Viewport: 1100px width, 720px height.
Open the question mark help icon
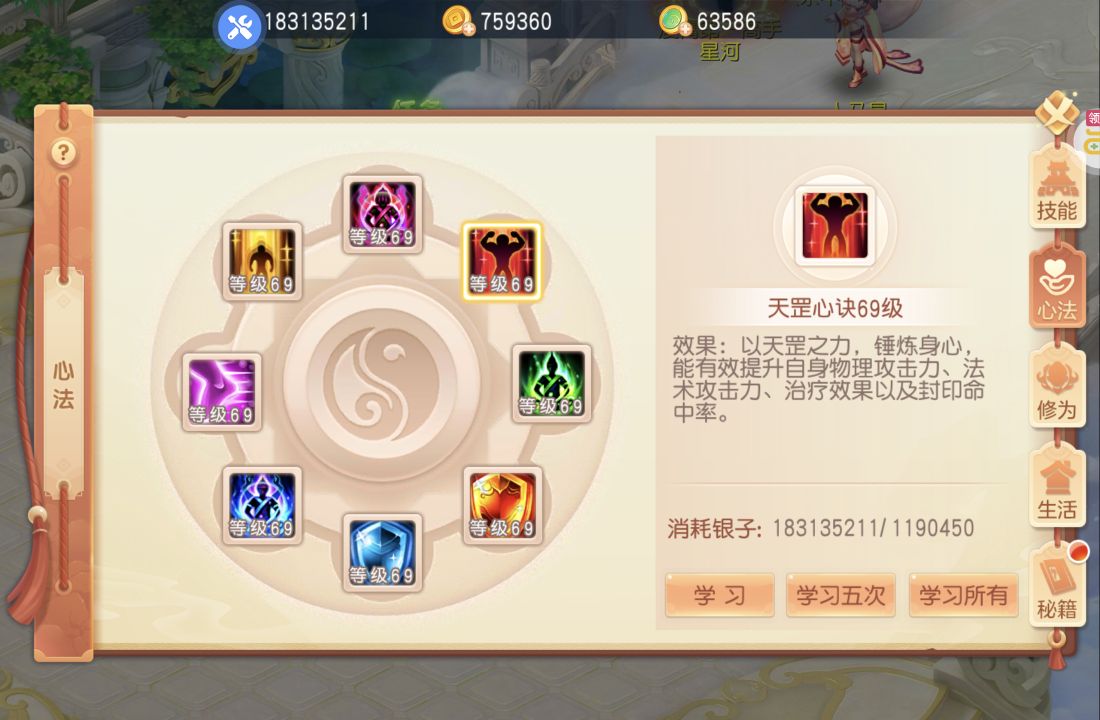coord(63,152)
